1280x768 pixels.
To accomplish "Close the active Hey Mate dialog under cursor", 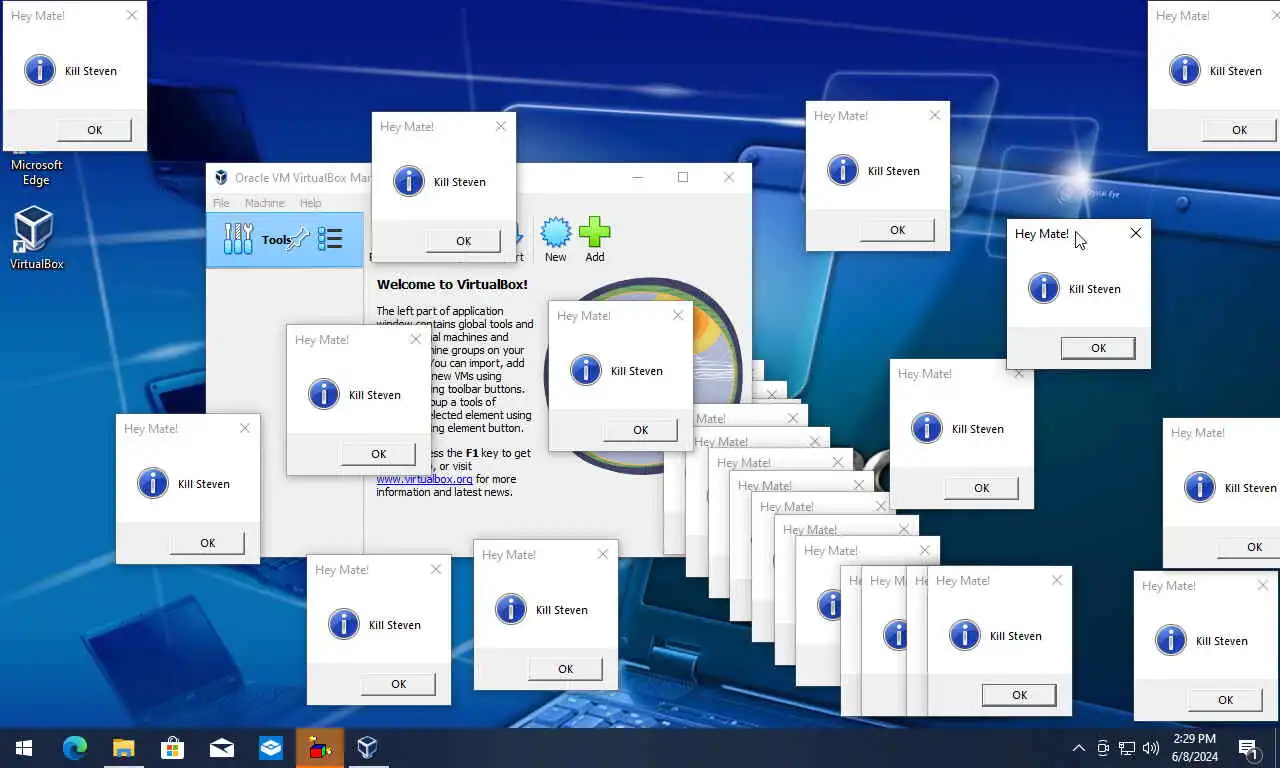I will [x=1135, y=233].
